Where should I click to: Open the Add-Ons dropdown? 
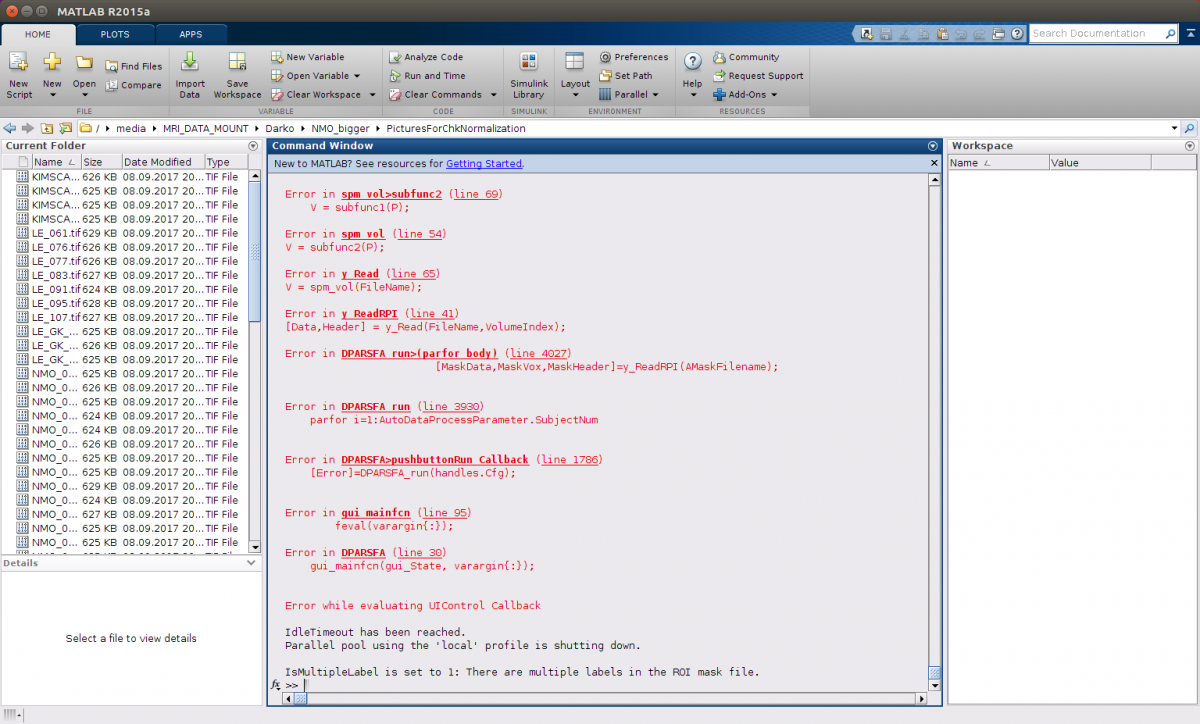pyautogui.click(x=774, y=95)
